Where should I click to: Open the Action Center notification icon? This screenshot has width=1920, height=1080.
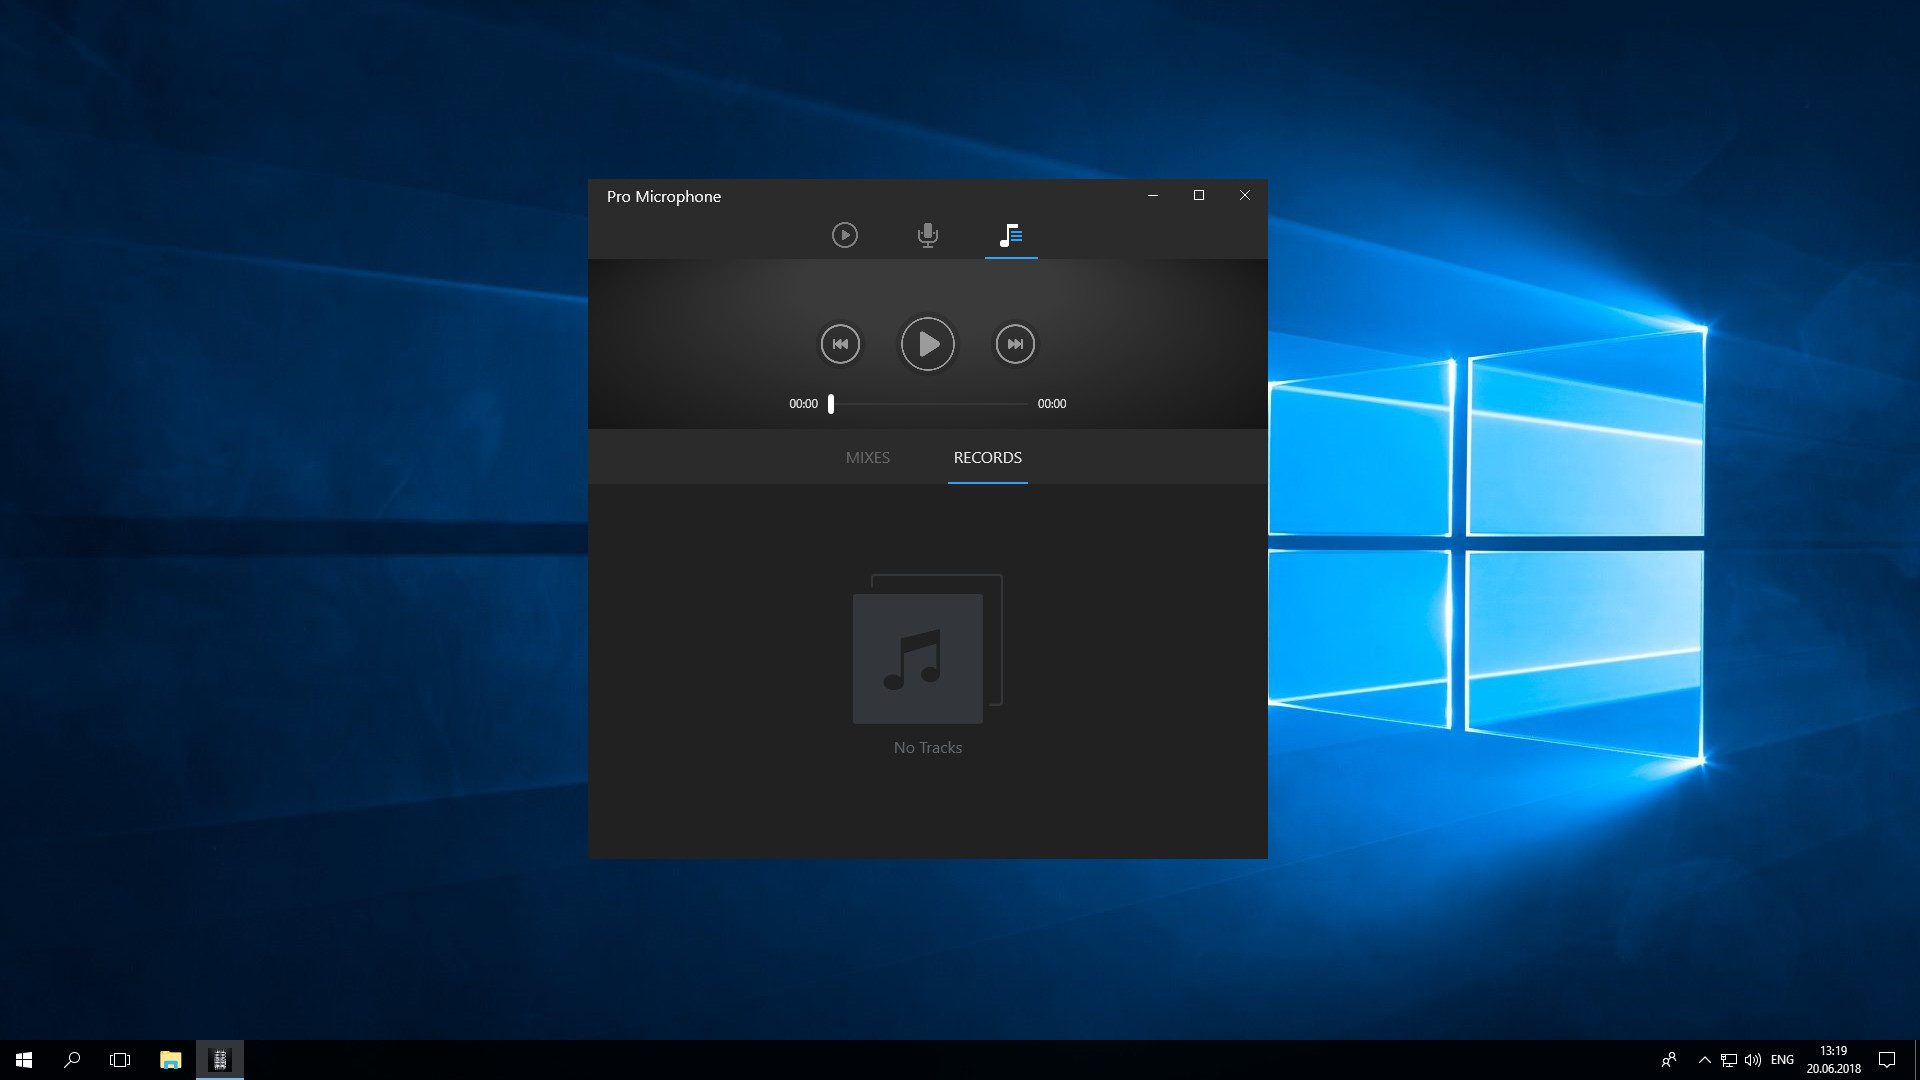coord(1887,1059)
